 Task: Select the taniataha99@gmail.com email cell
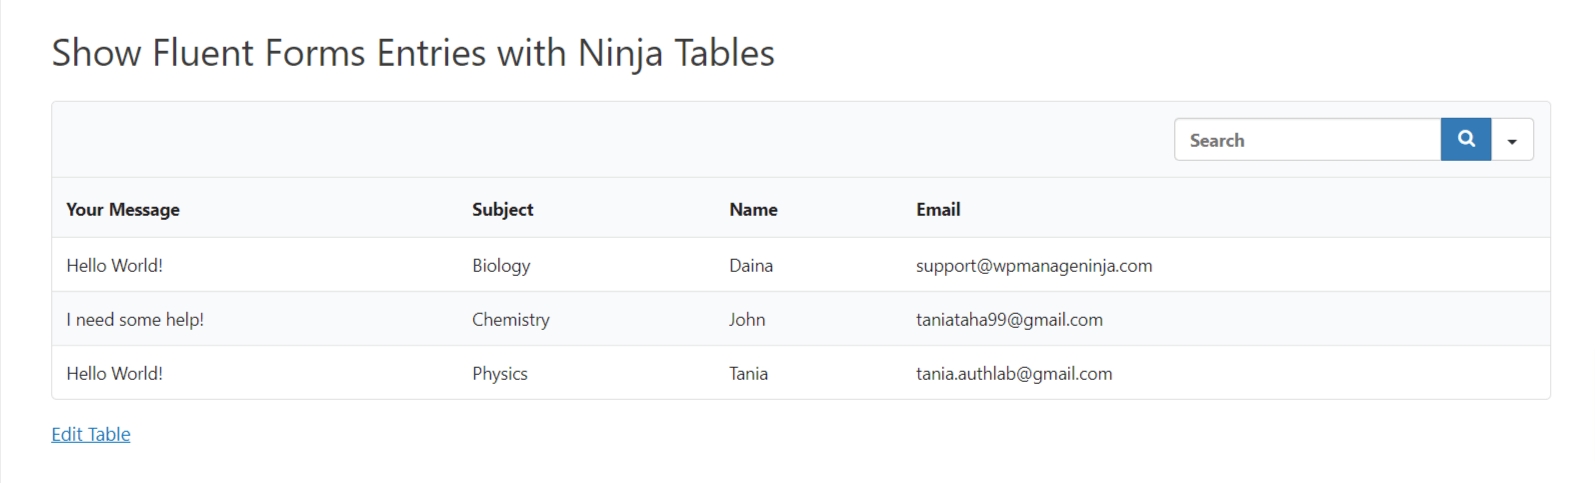pos(1009,319)
